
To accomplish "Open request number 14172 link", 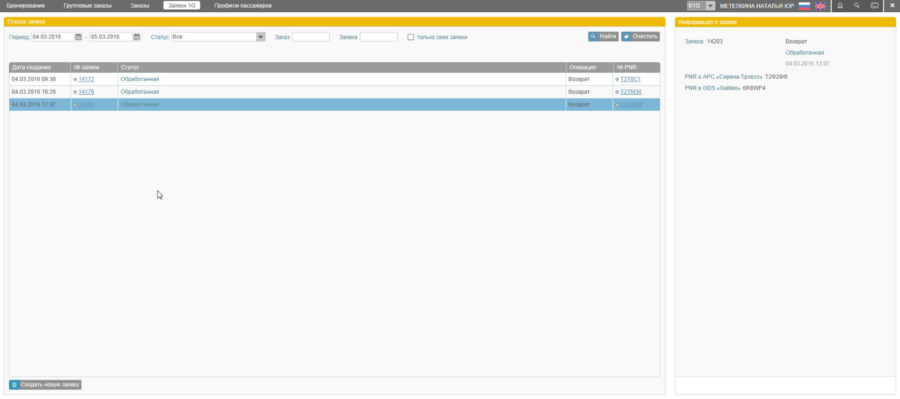I will tap(86, 79).
